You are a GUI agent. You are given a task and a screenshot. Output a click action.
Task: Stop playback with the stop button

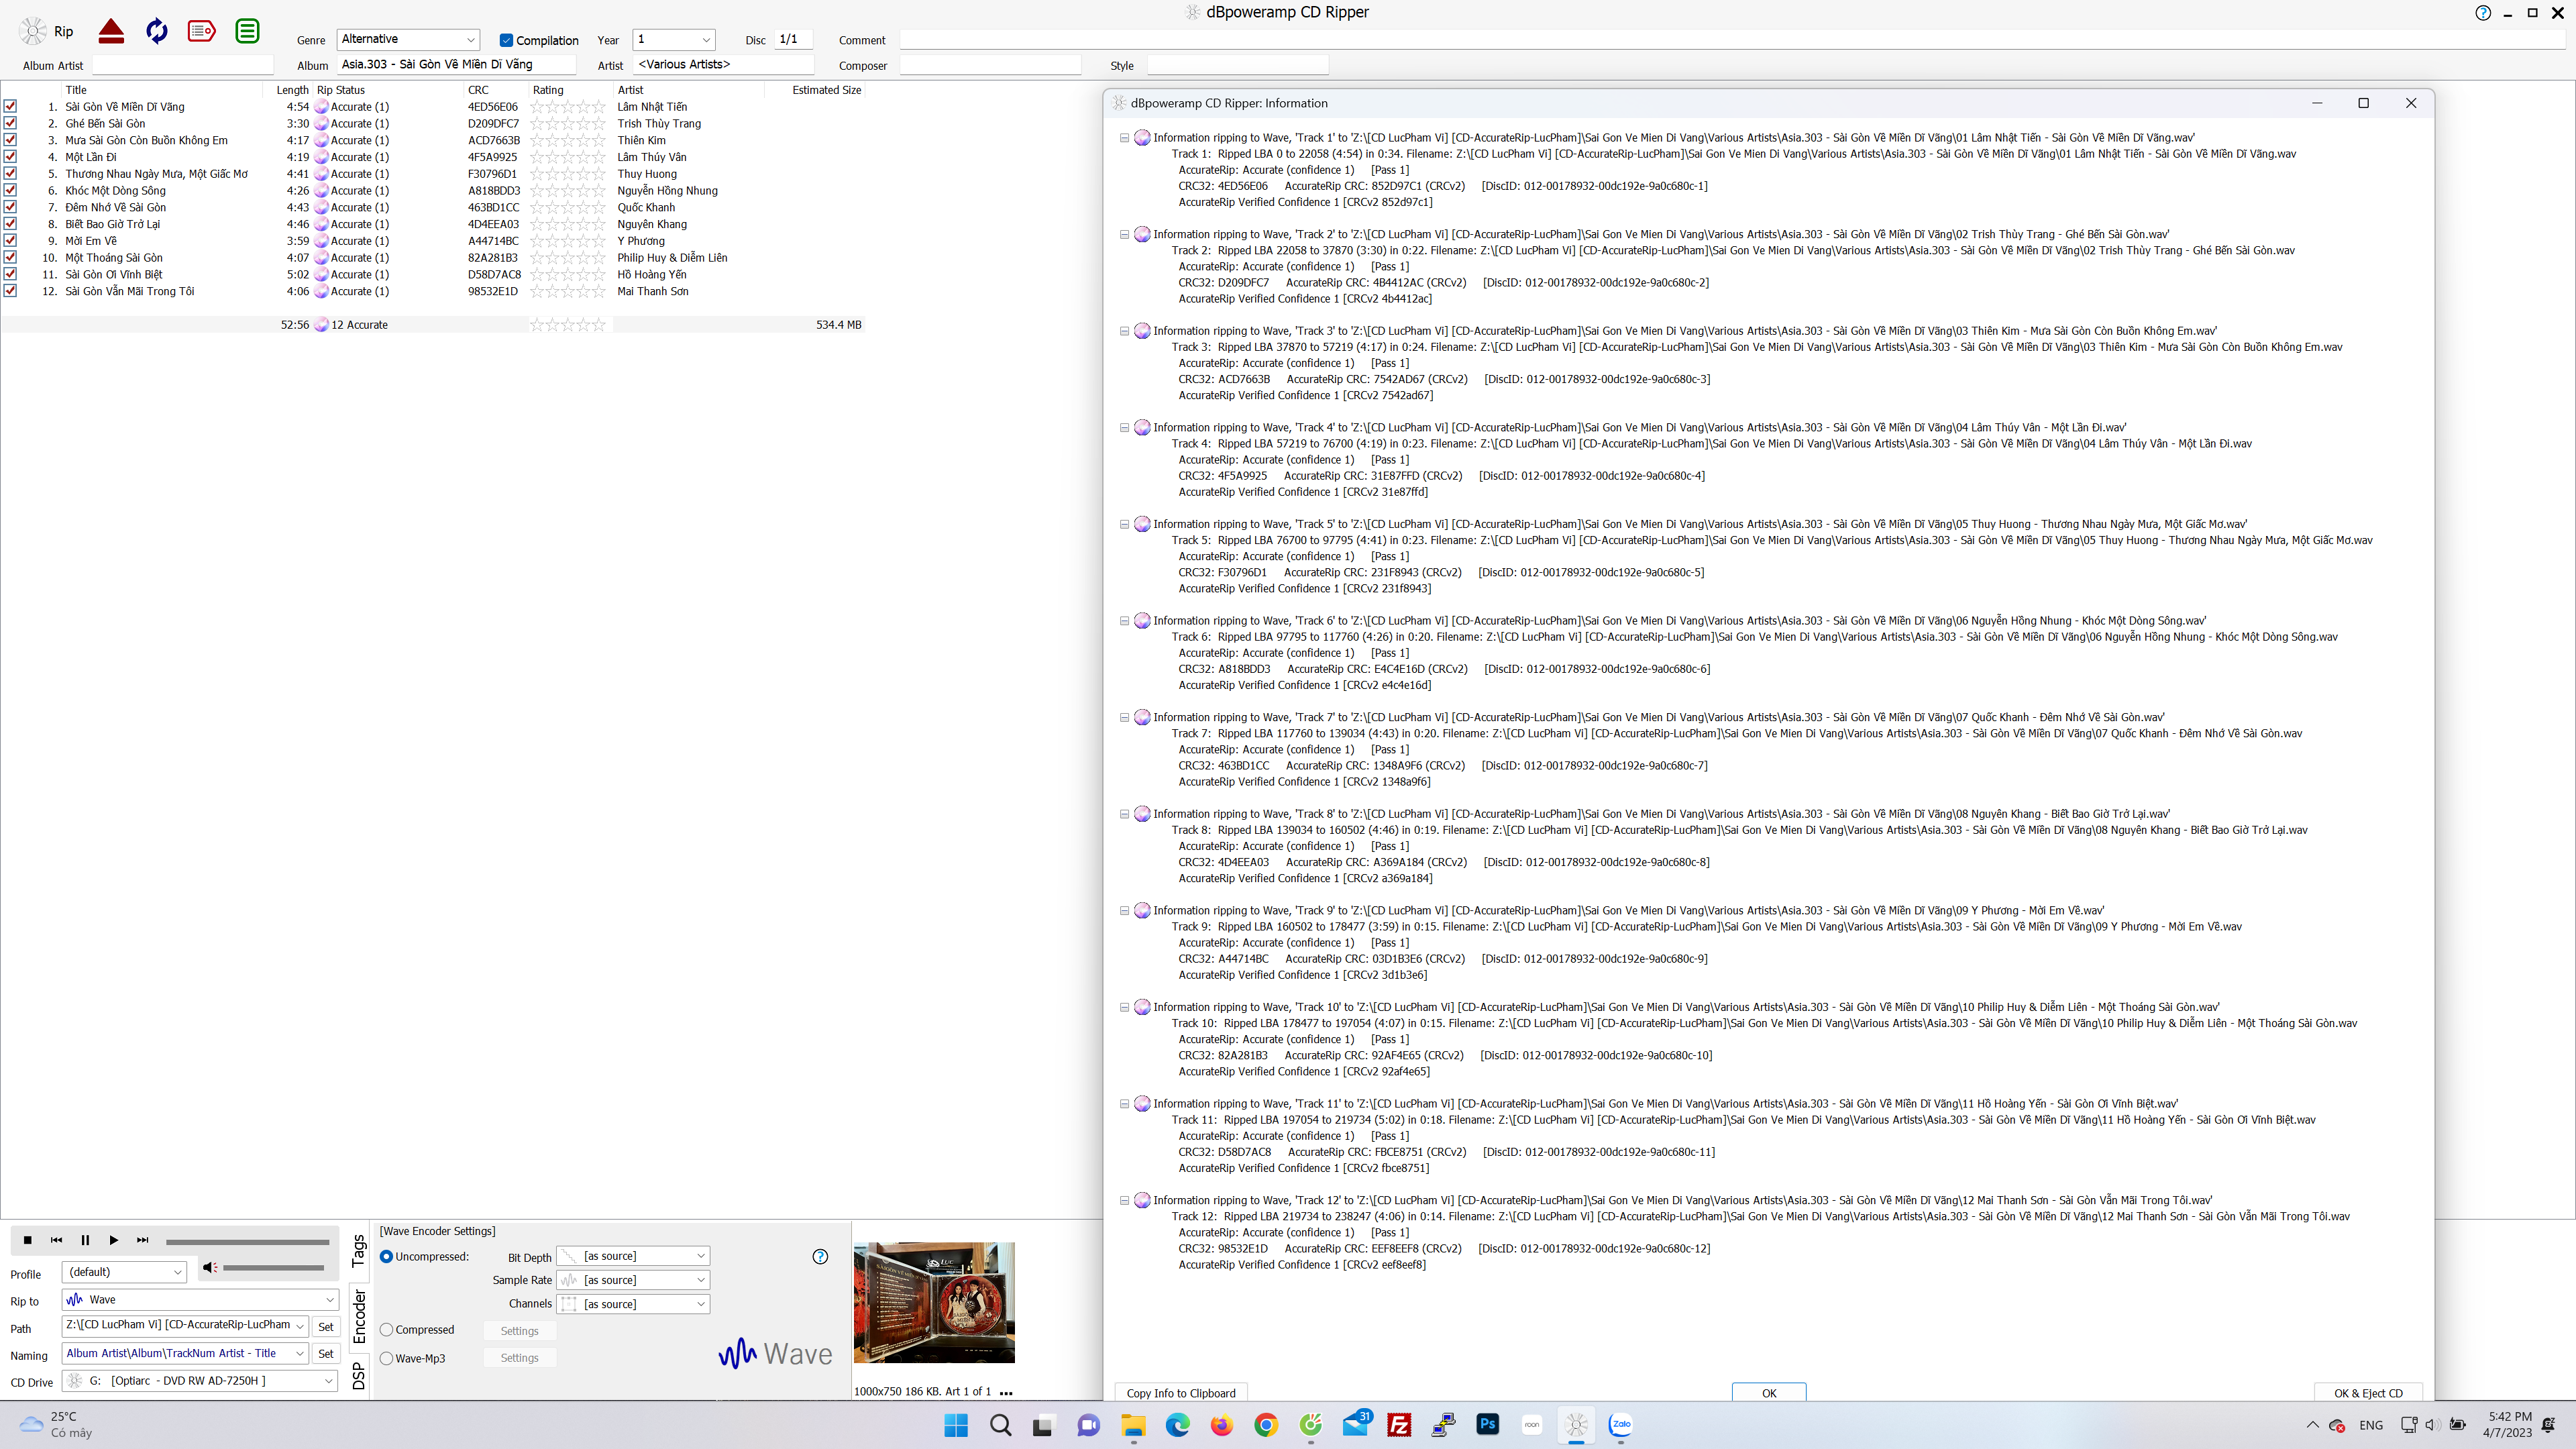tap(27, 1240)
